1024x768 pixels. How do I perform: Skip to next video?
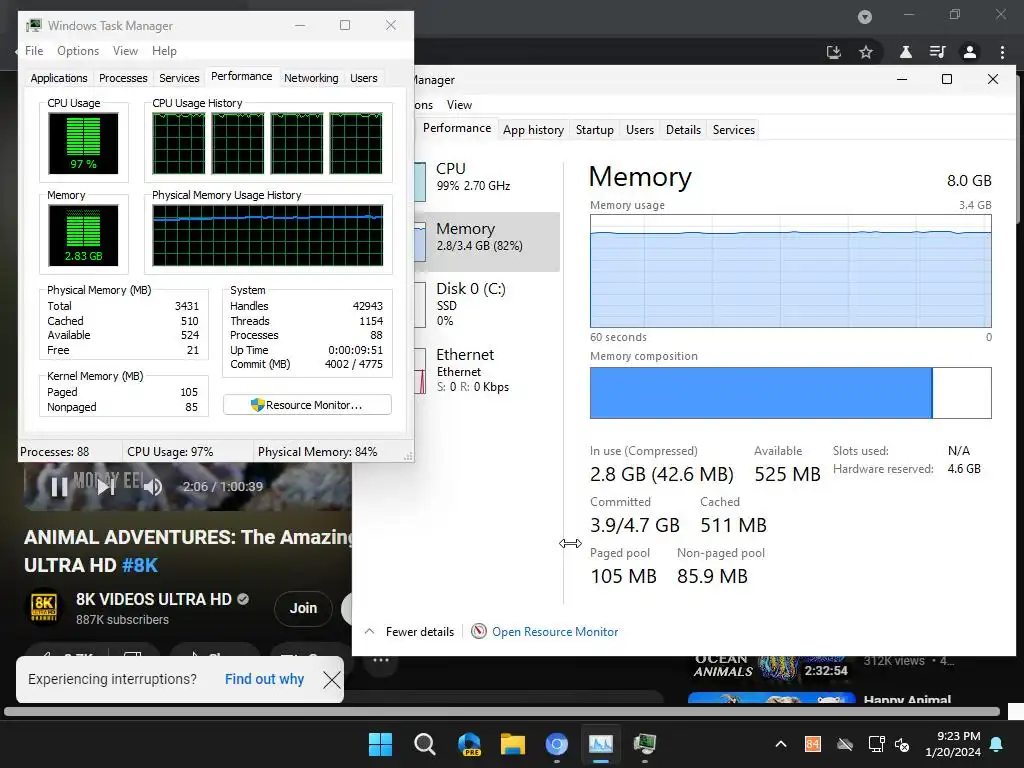pos(106,487)
